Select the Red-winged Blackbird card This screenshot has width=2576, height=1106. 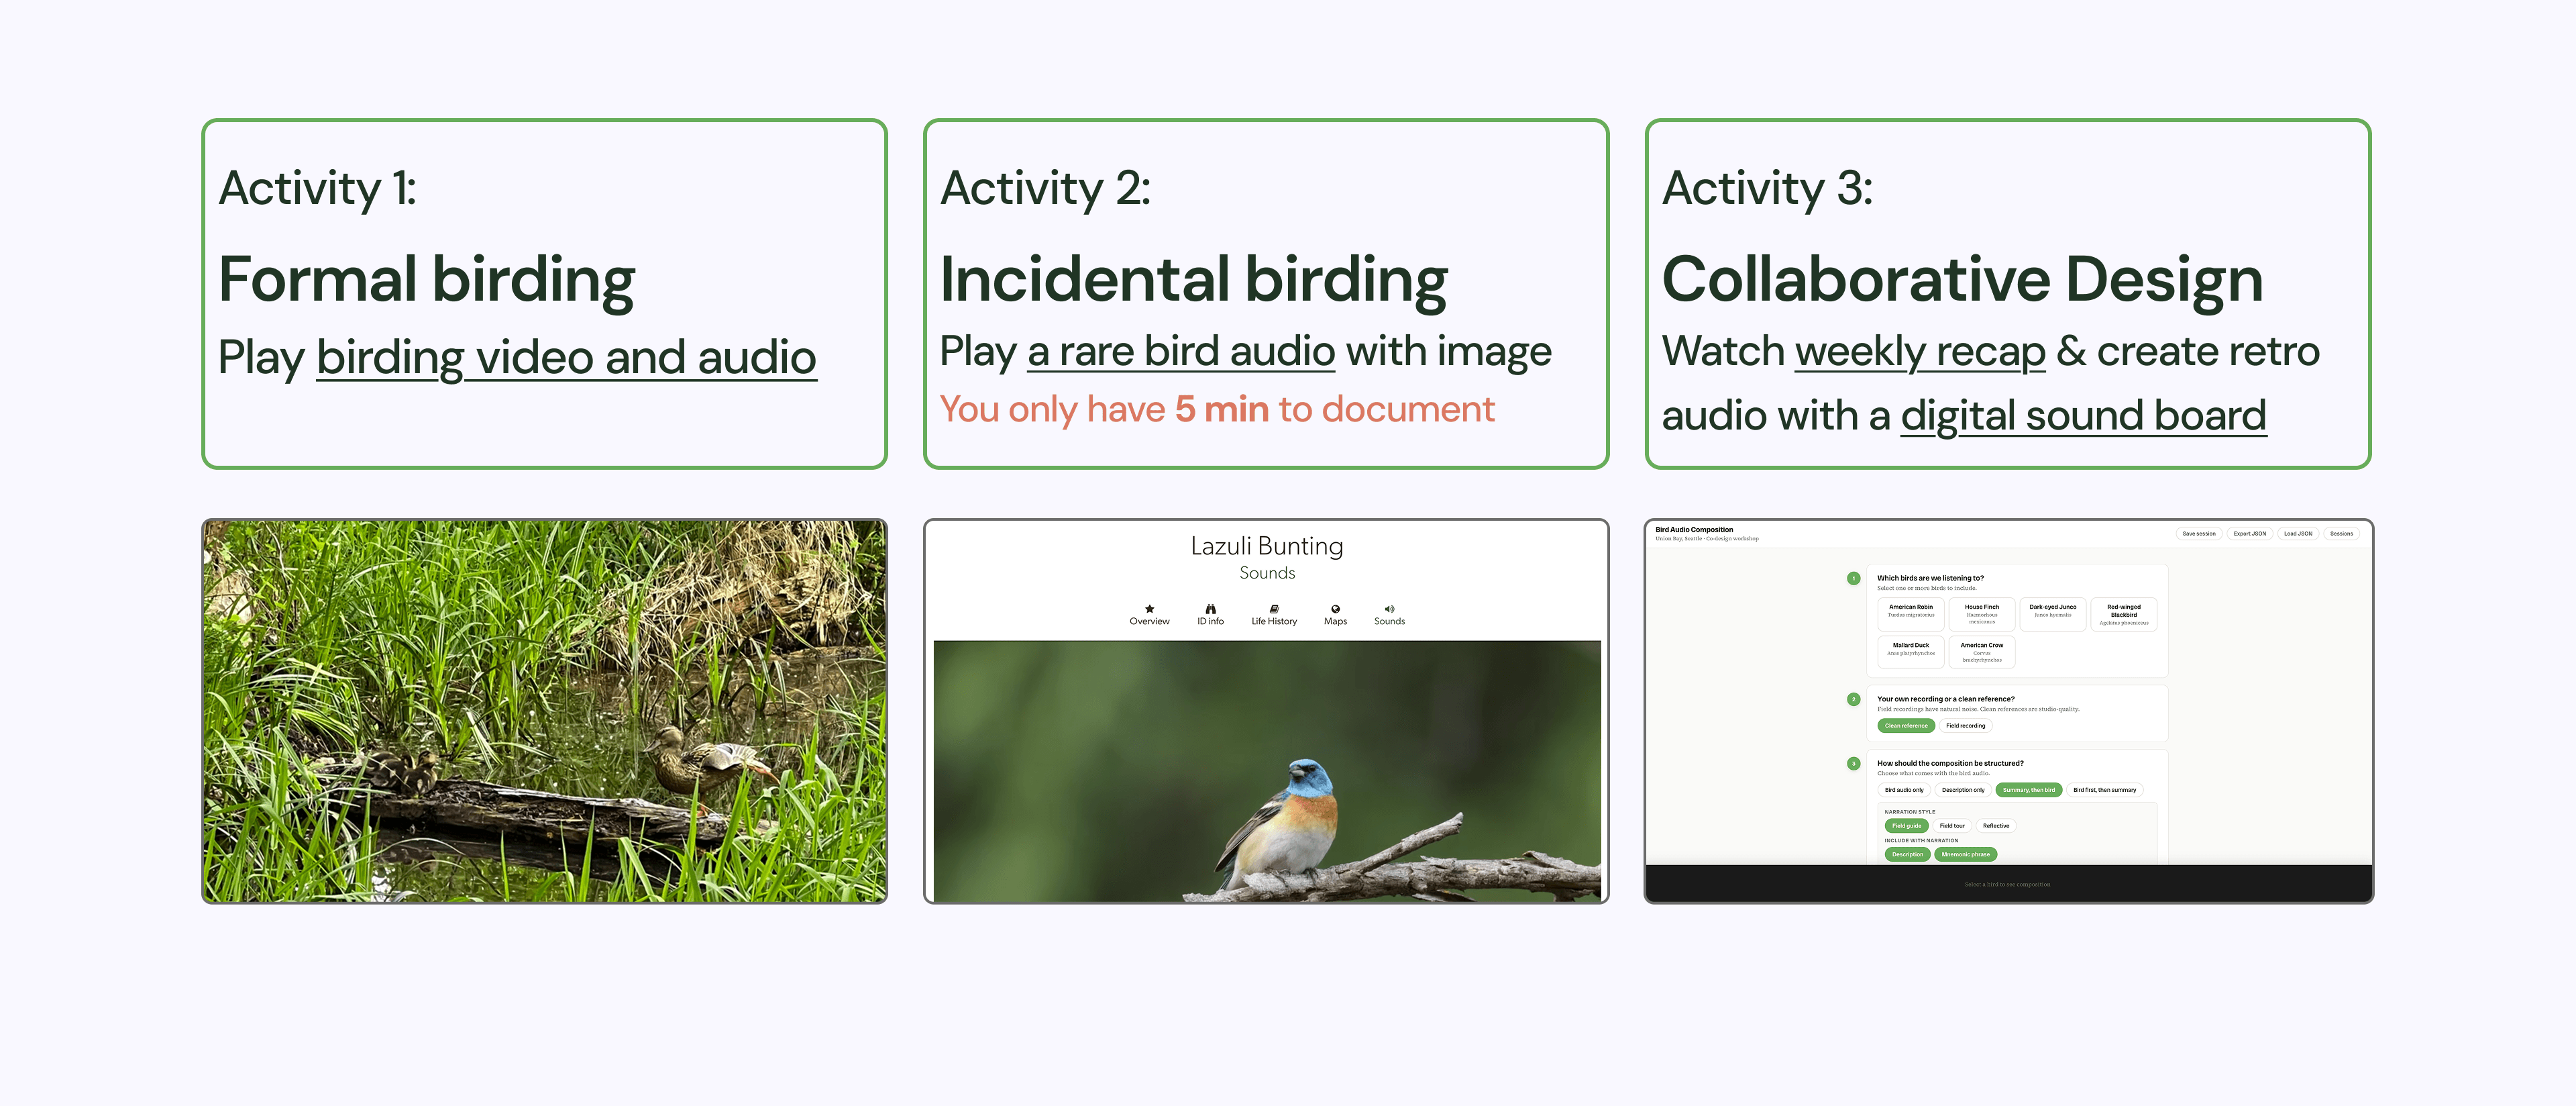coord(2123,614)
